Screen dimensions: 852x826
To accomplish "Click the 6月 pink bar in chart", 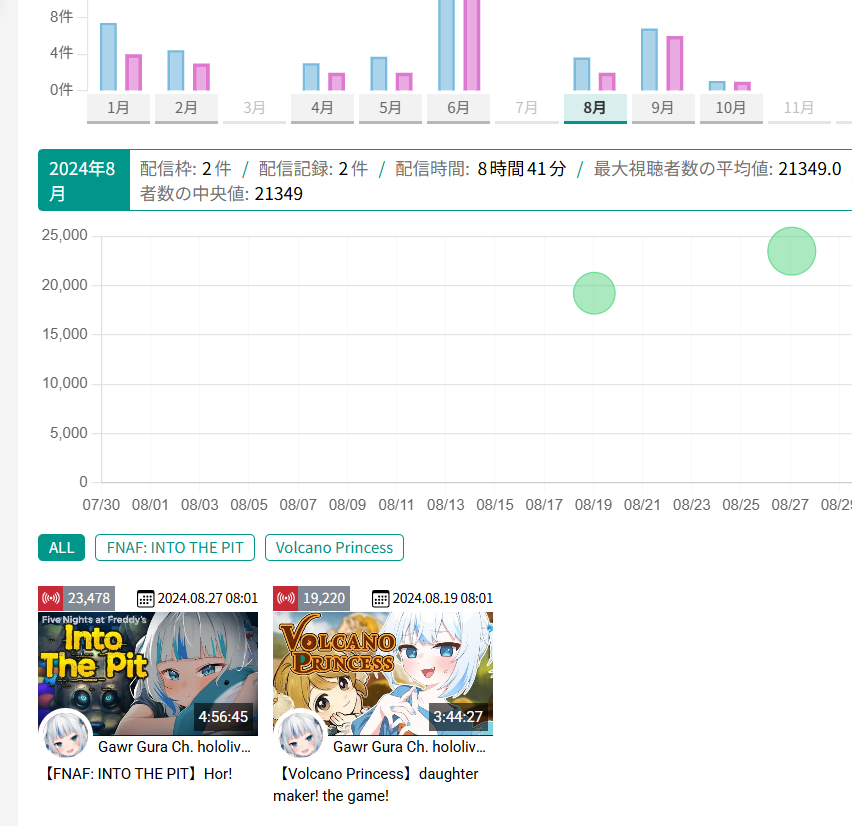I will 472,45.
